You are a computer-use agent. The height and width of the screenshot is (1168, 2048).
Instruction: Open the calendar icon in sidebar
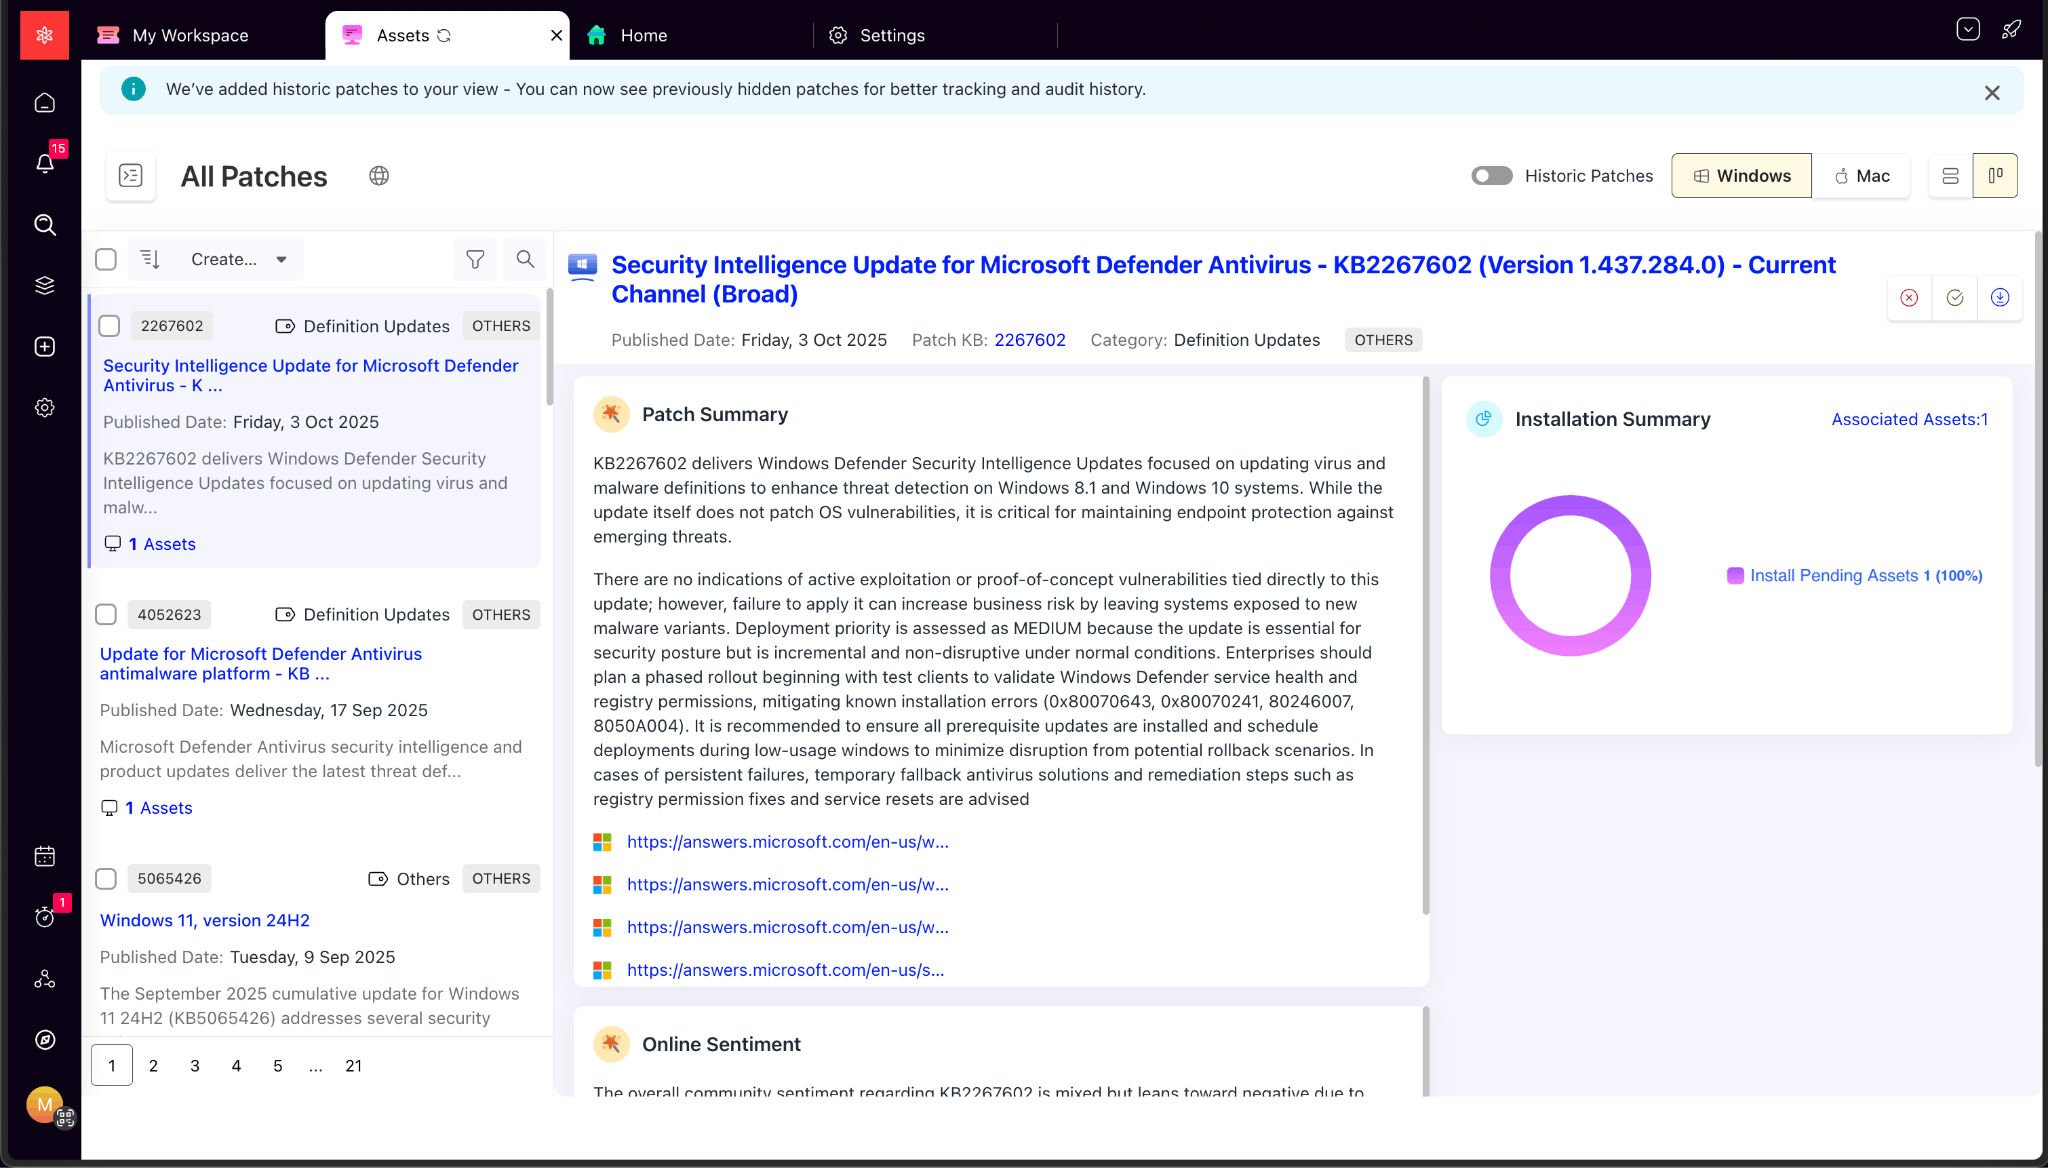coord(45,856)
